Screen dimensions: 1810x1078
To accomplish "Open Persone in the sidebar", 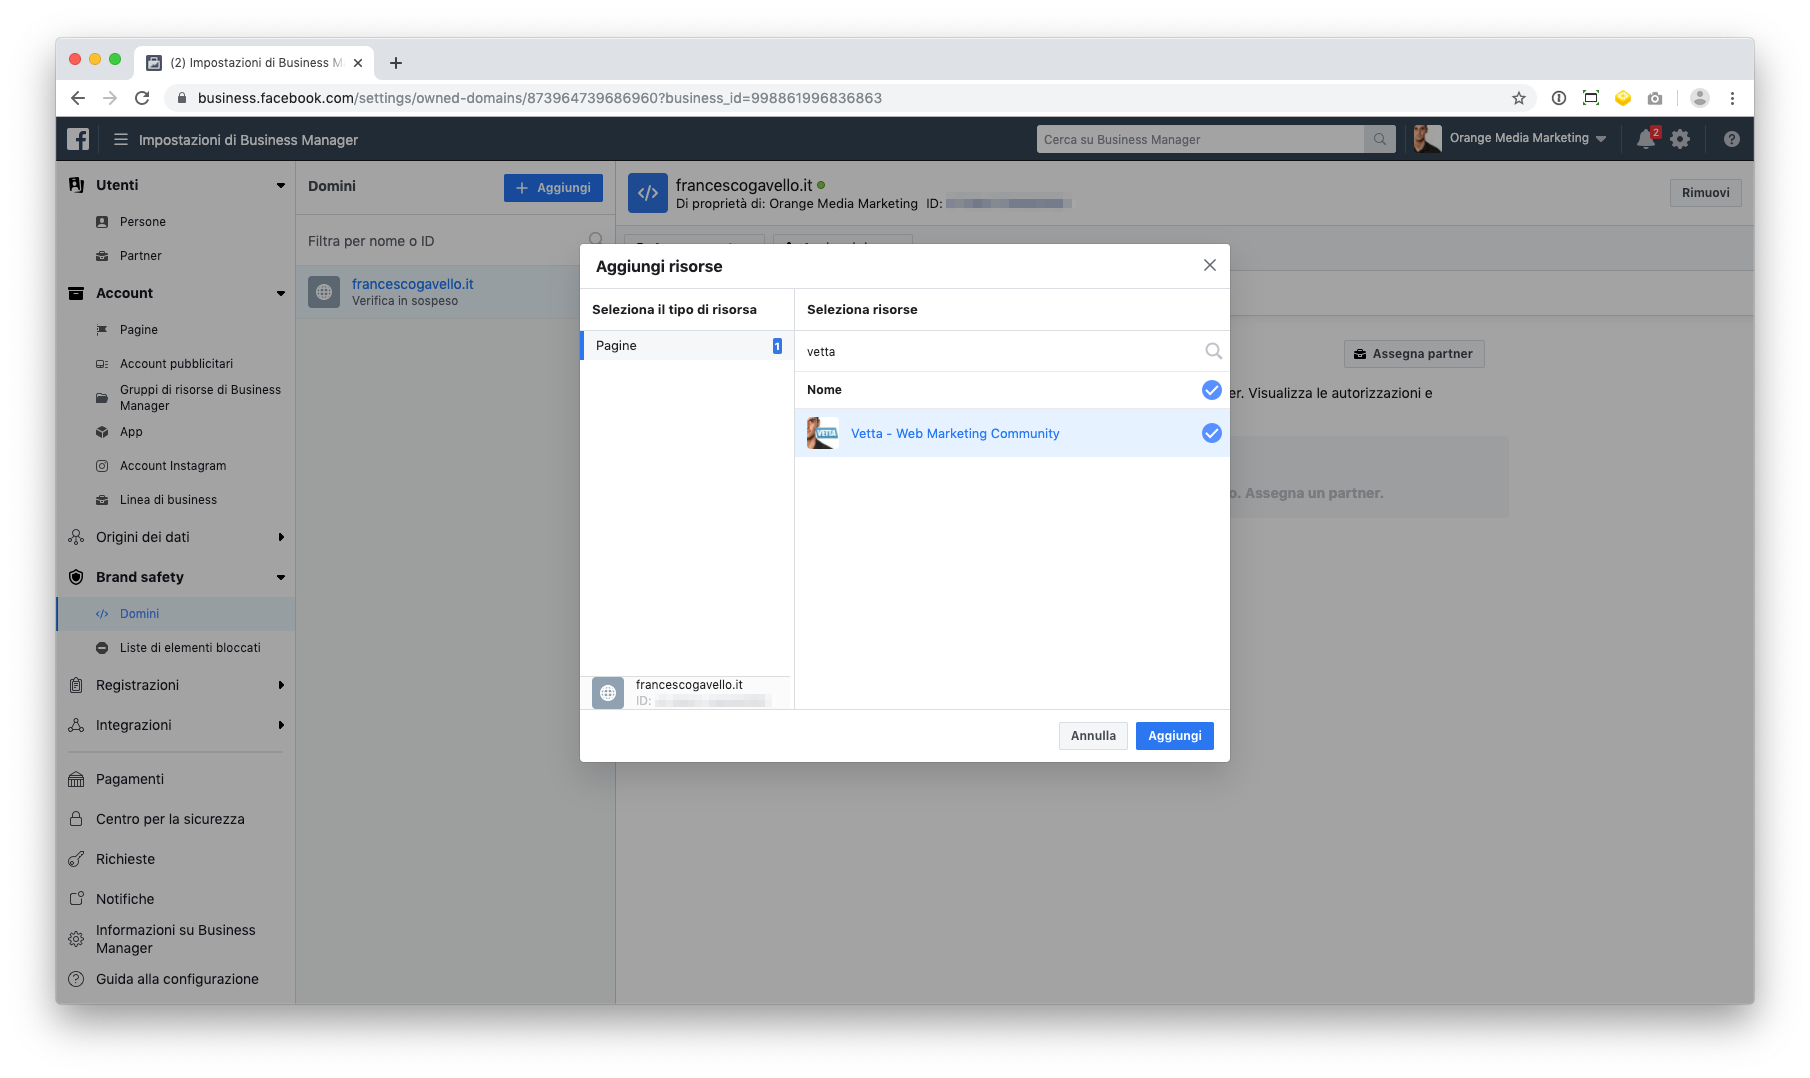I will tap(143, 222).
